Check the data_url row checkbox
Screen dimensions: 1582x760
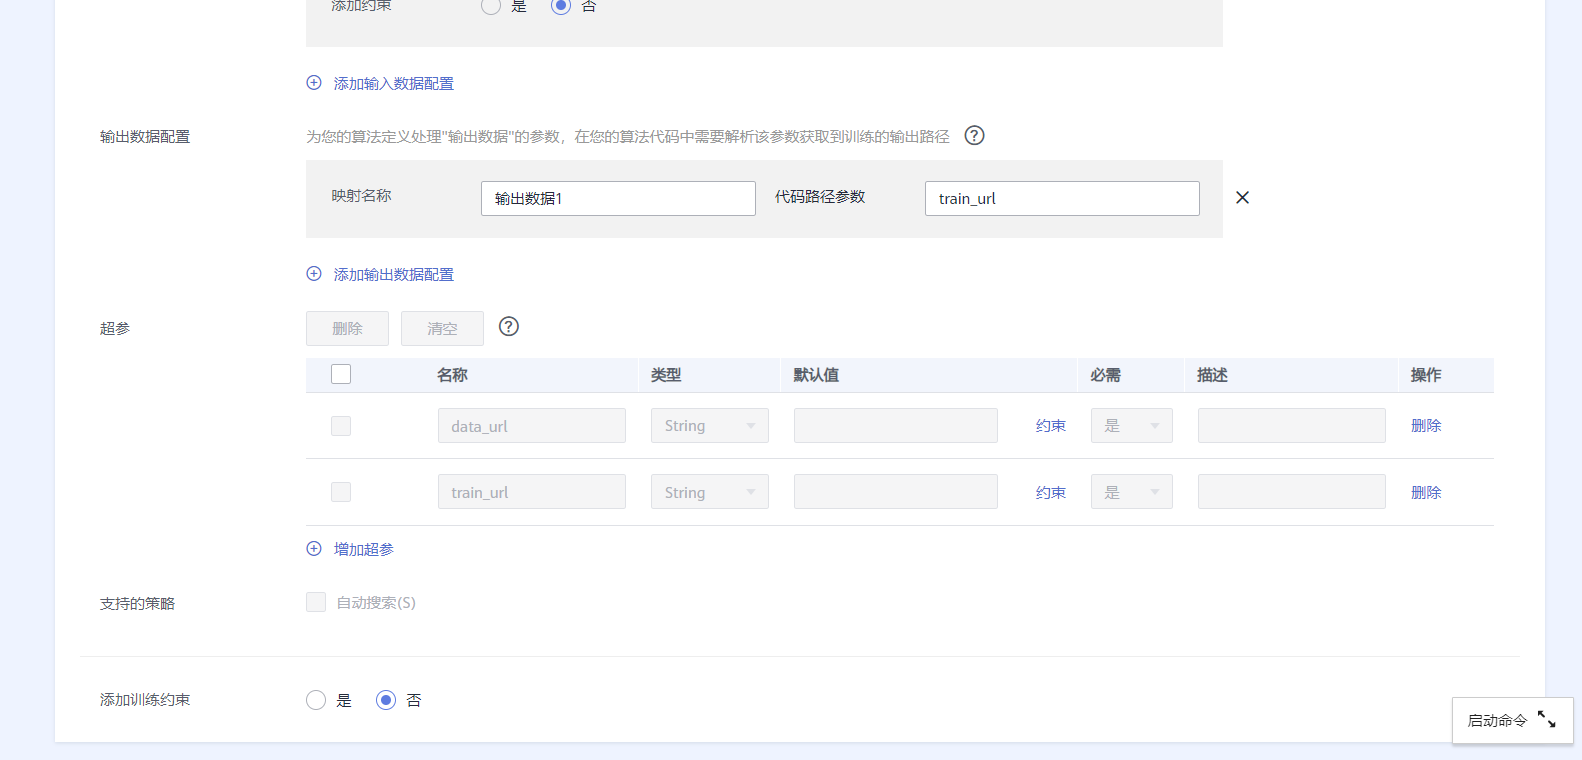pyautogui.click(x=341, y=426)
